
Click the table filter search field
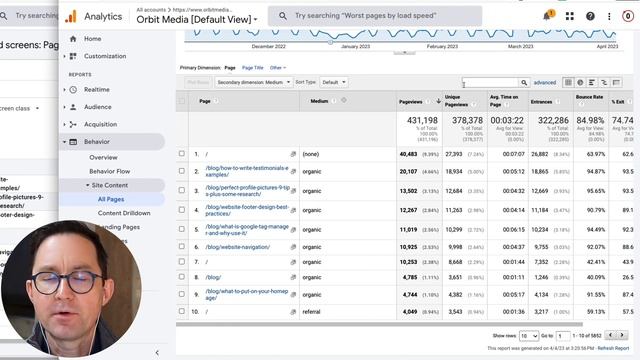coord(490,82)
